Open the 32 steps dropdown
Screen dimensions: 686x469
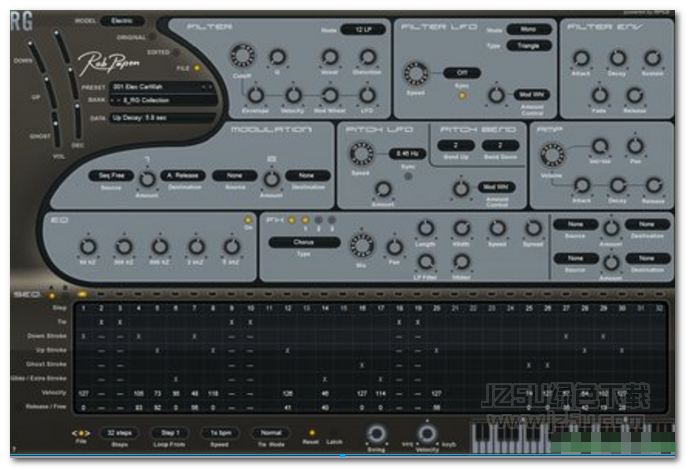(120, 433)
